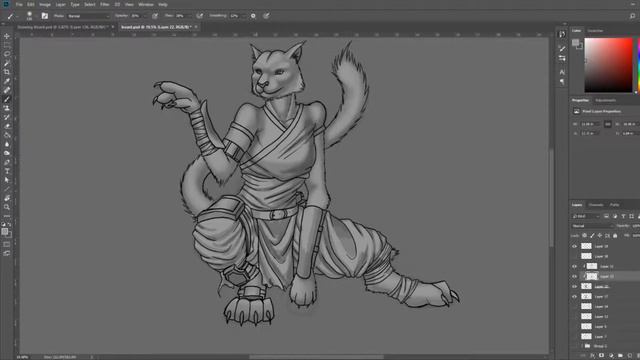
Task: Expand the Group 1 folder arrow
Action: click(x=582, y=346)
